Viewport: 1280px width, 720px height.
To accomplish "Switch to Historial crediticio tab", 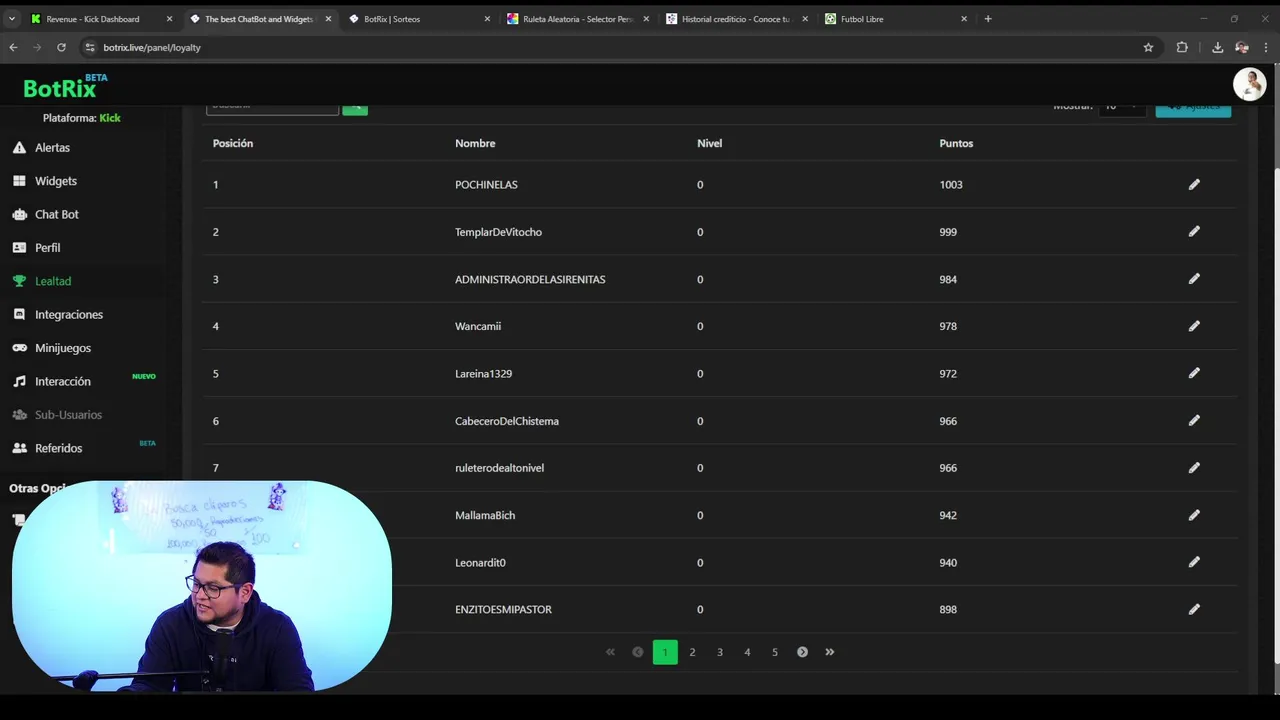I will pos(736,19).
